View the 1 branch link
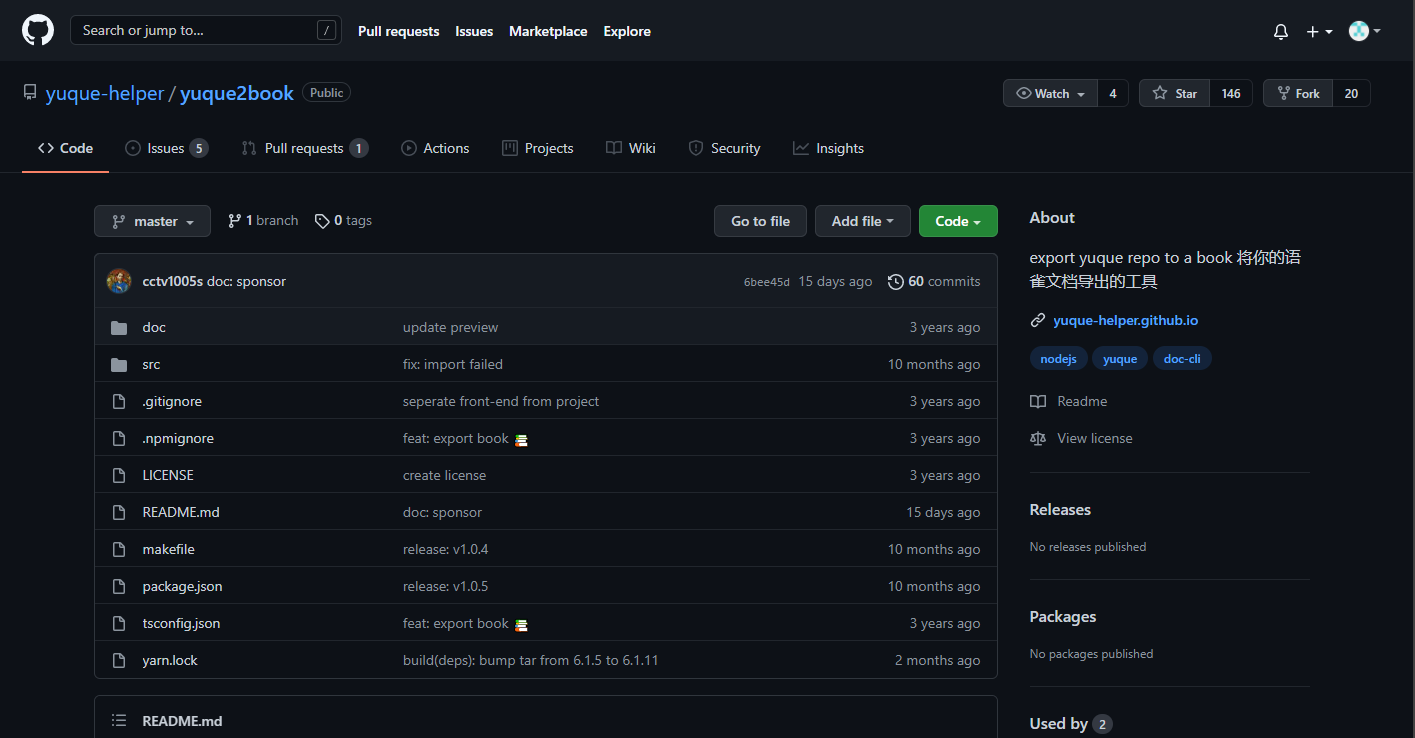Screen dimensions: 1415x738 point(263,220)
